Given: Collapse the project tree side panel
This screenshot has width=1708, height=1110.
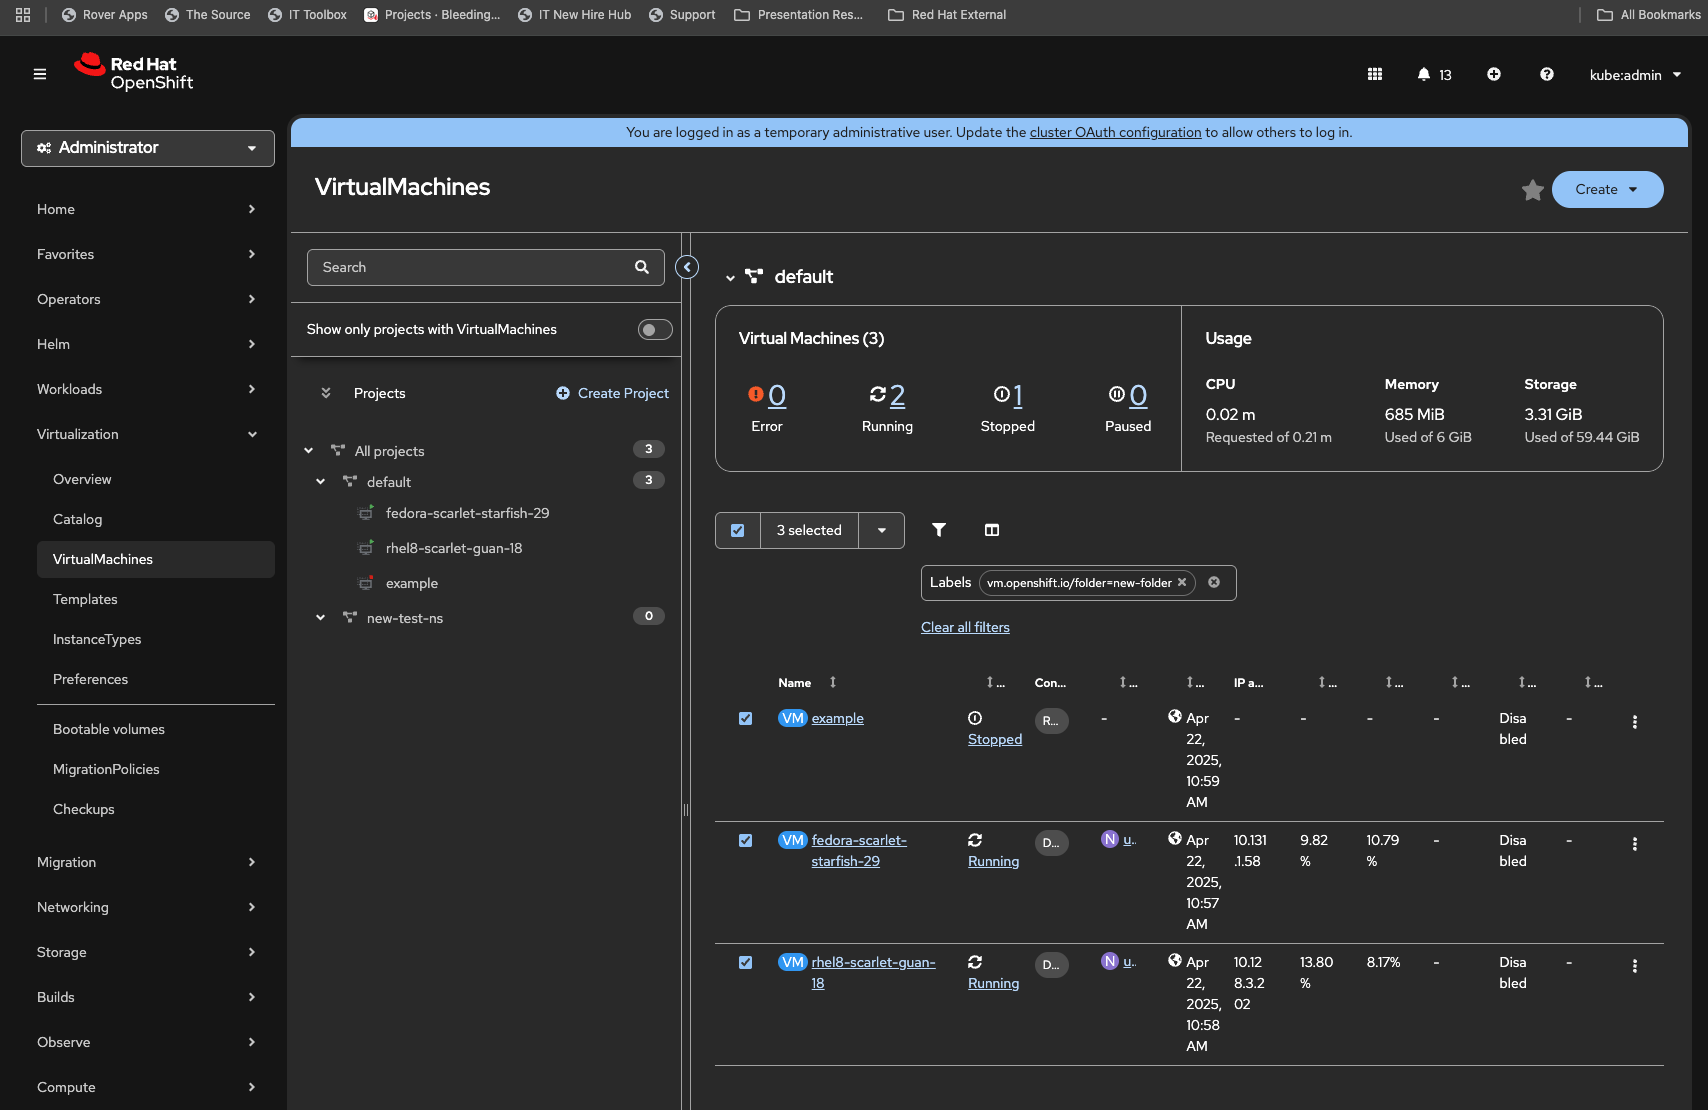Looking at the screenshot, I should coord(687,267).
